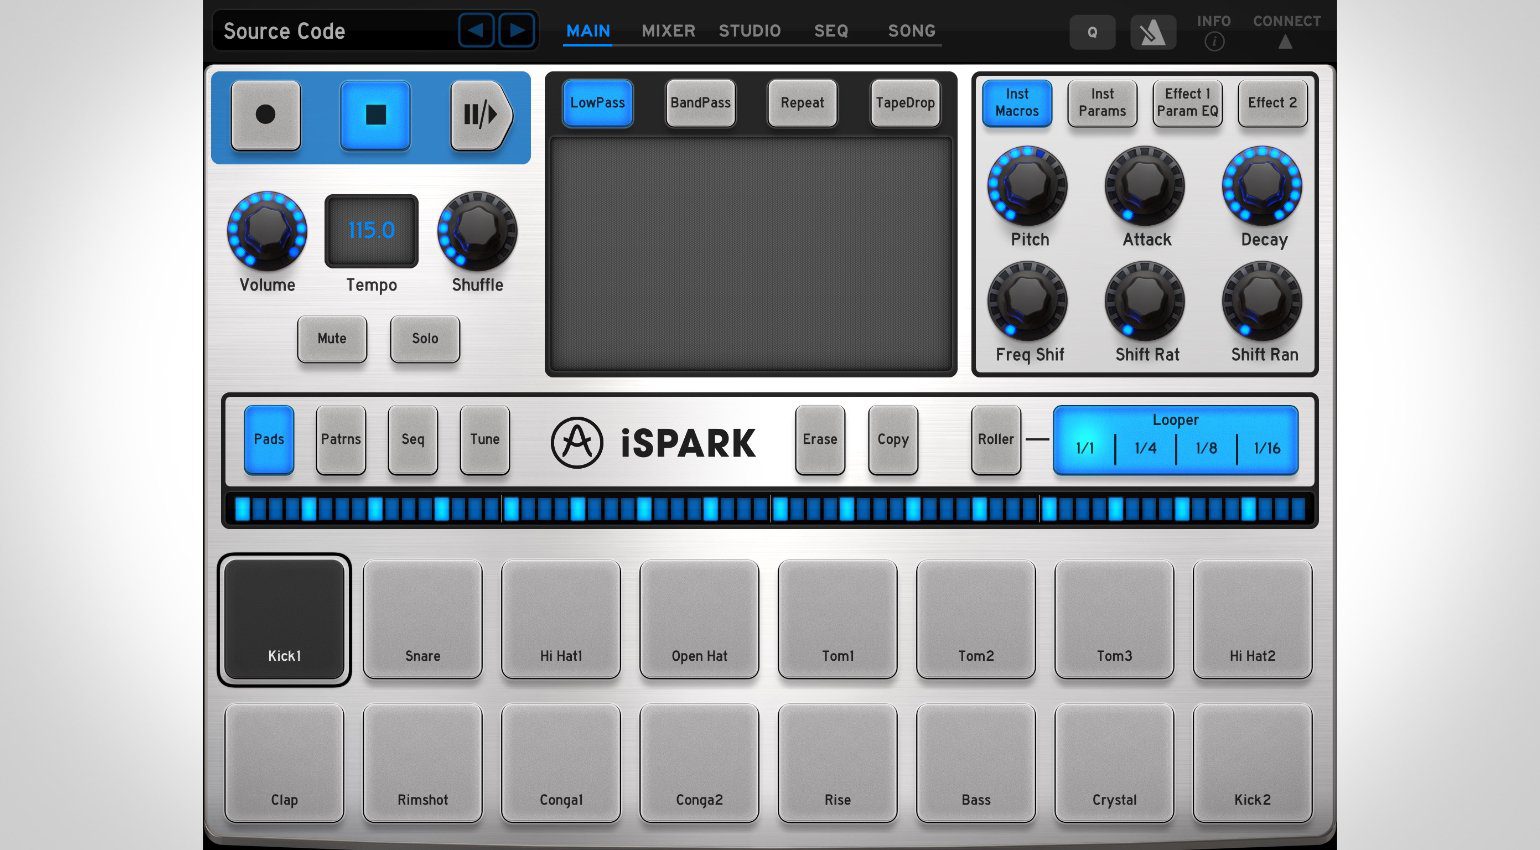The width and height of the screenshot is (1540, 850).
Task: Toggle Mute for the selected instrument
Action: coord(332,339)
